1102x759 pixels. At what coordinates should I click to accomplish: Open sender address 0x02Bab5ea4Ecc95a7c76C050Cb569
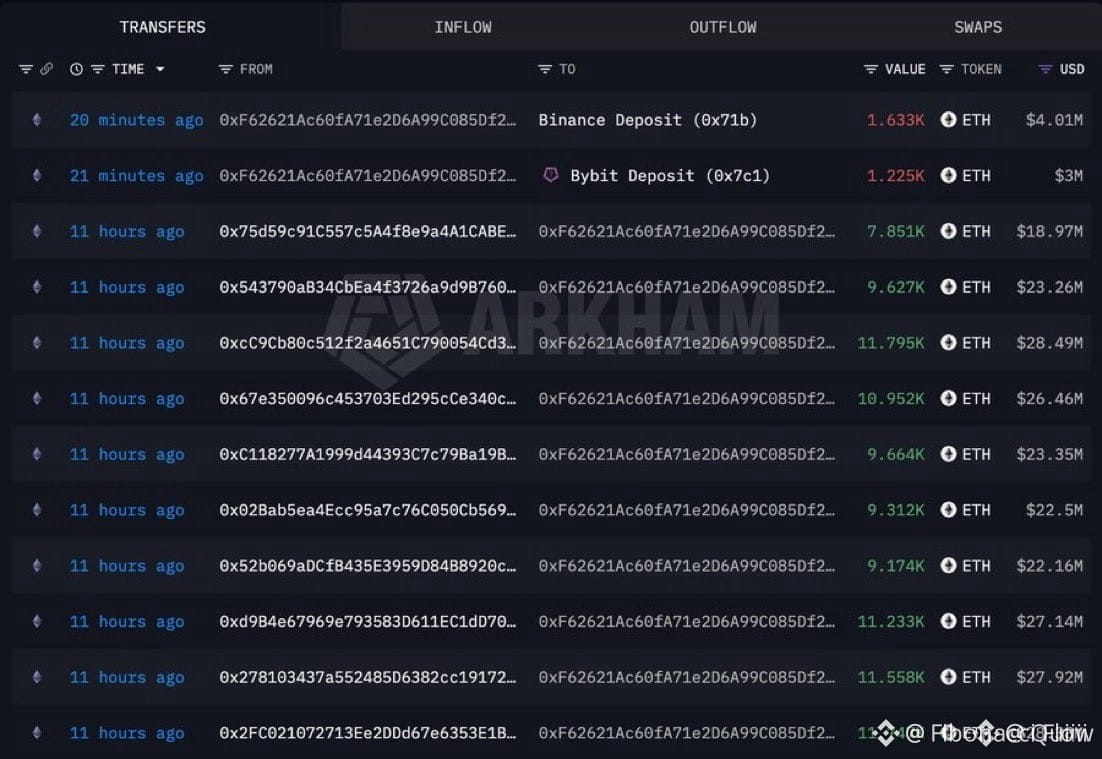[x=368, y=510]
